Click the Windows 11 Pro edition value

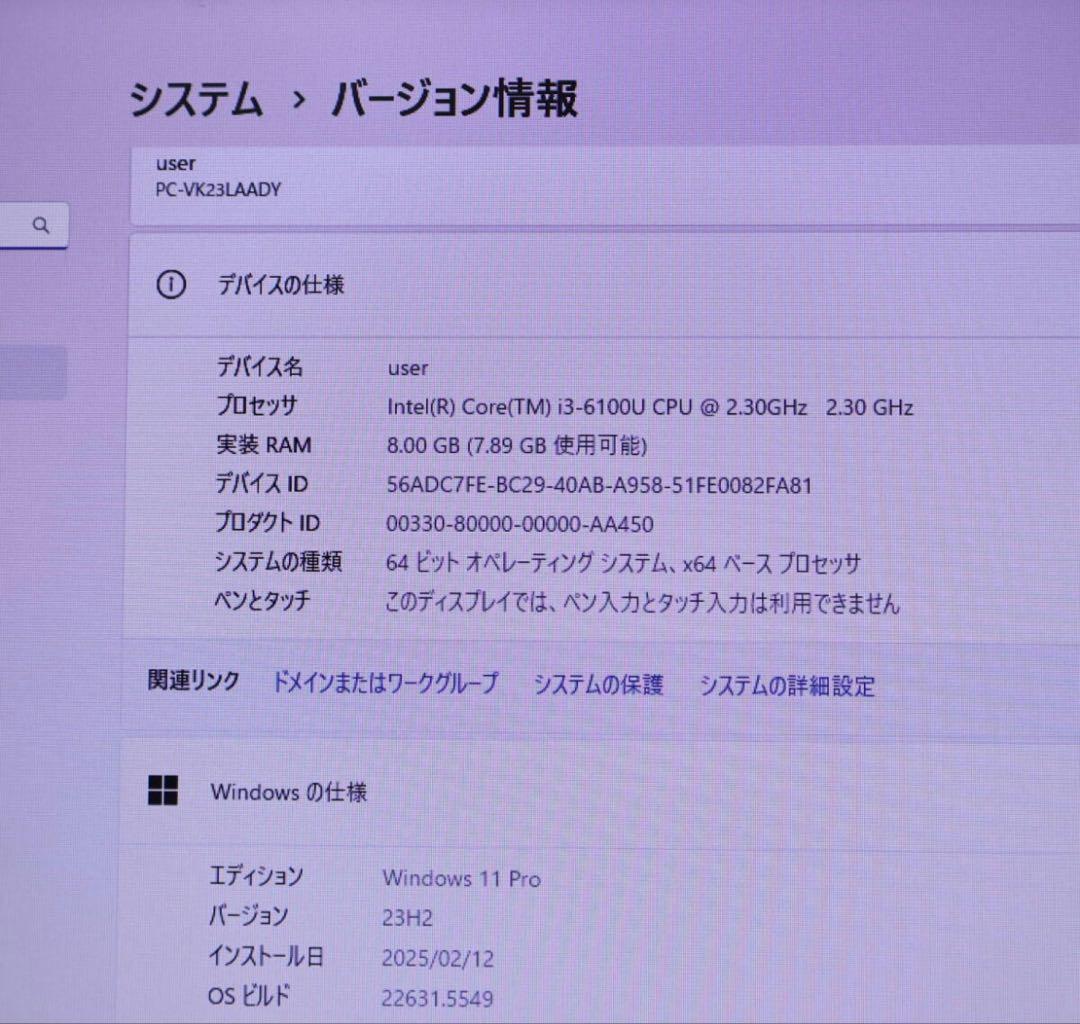(461, 878)
